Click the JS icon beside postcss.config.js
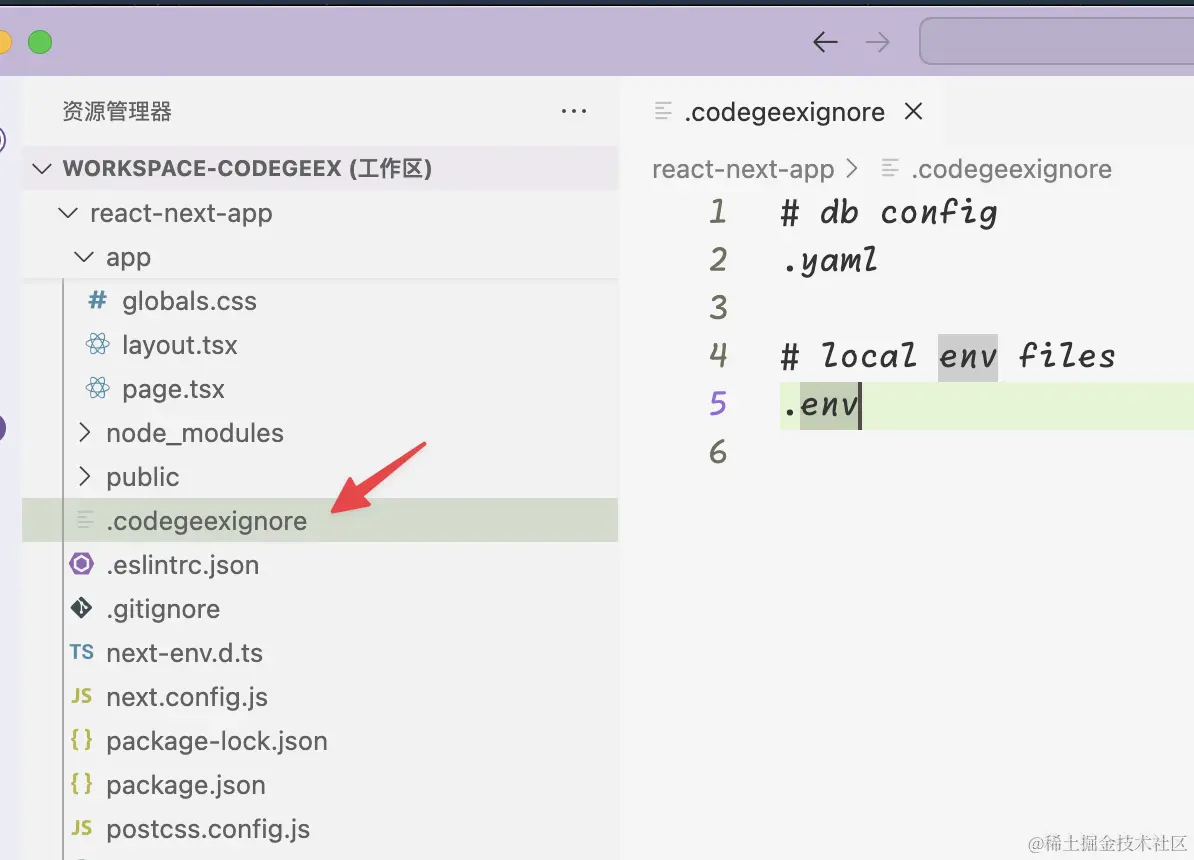Screen dimensions: 1194x860 point(81,828)
